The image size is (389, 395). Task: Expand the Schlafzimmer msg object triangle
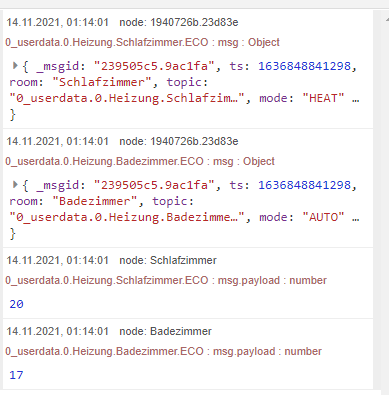click(x=15, y=65)
